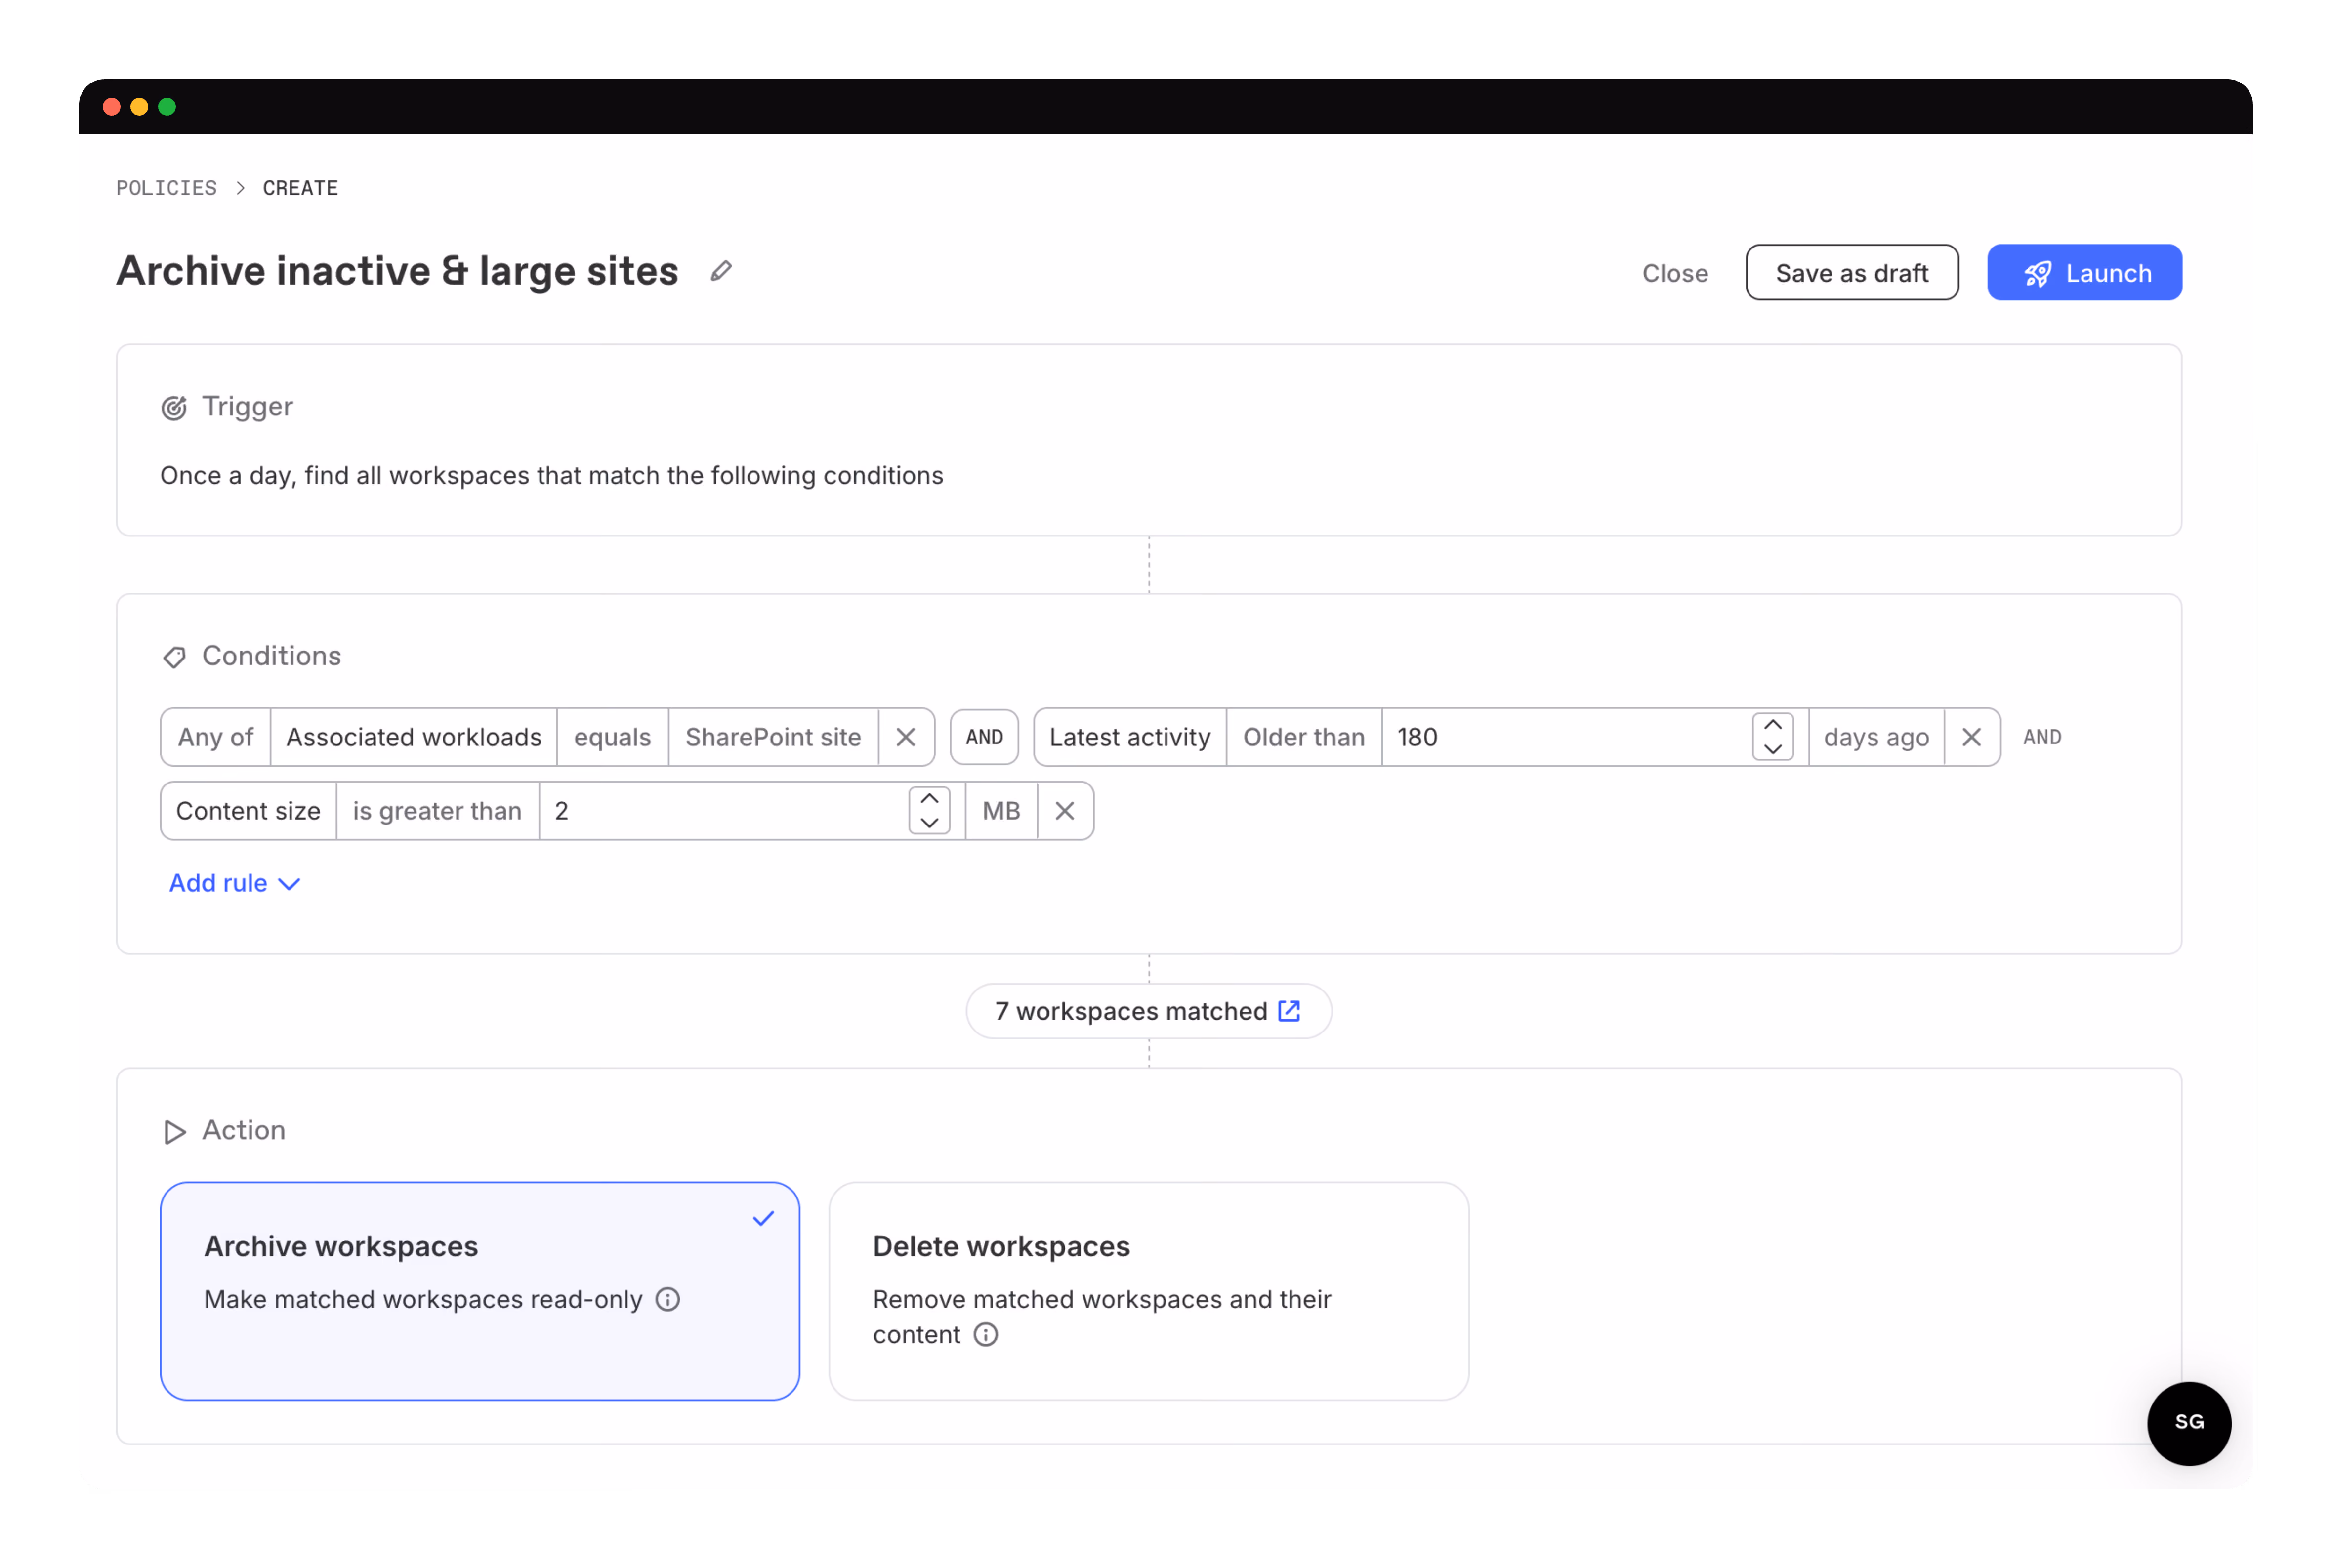This screenshot has width=2332, height=1568.
Task: Open the Content size field dropdown
Action: pyautogui.click(x=248, y=811)
